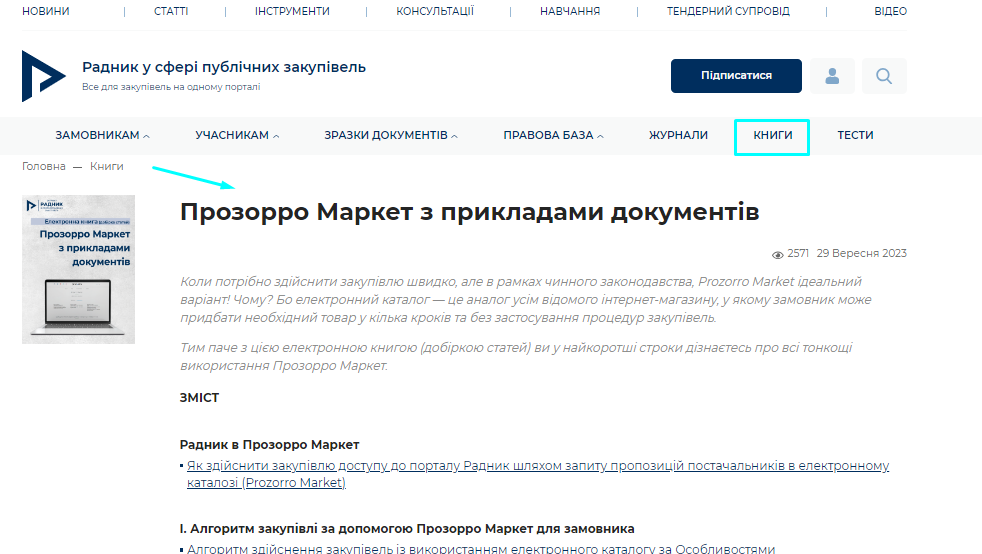Click the Radnyk portal logo icon

(43, 76)
